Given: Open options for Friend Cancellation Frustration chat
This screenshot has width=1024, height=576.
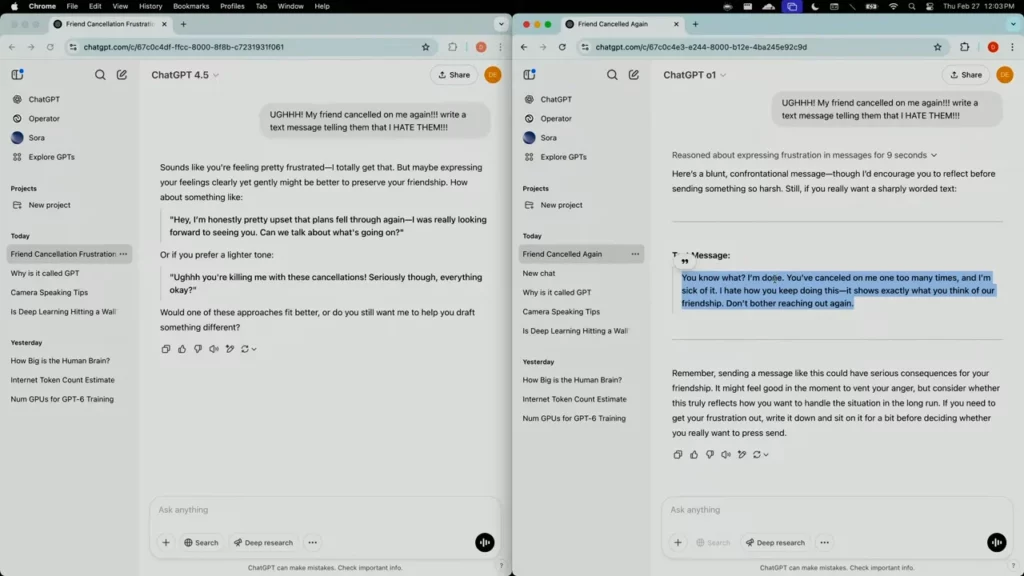Looking at the screenshot, I should (x=123, y=254).
